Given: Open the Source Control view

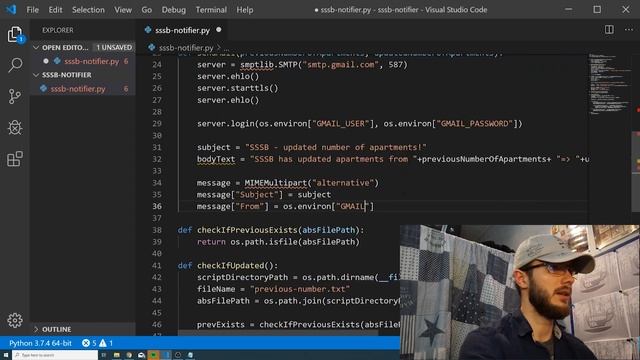Looking at the screenshot, I should click(15, 96).
